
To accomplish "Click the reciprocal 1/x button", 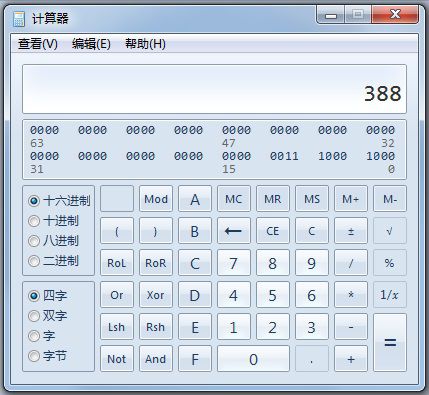I will 390,295.
